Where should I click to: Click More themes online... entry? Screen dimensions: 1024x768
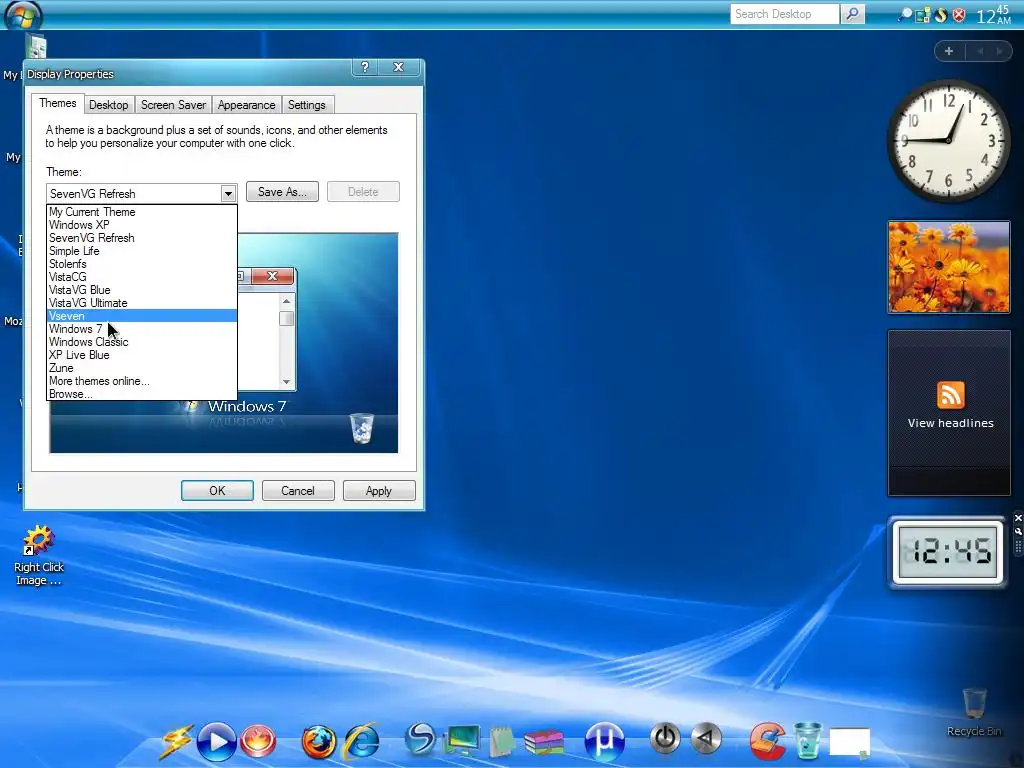(142, 381)
